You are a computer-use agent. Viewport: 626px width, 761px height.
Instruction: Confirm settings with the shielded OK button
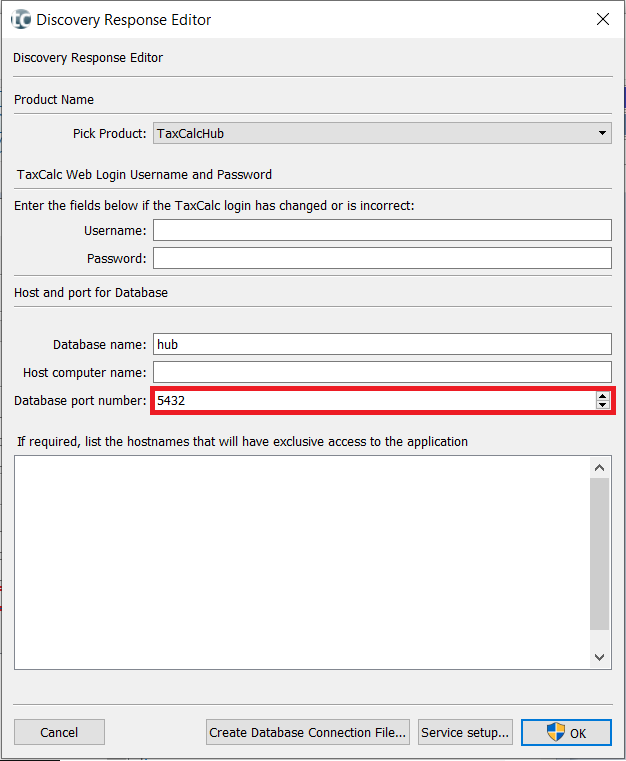point(567,732)
